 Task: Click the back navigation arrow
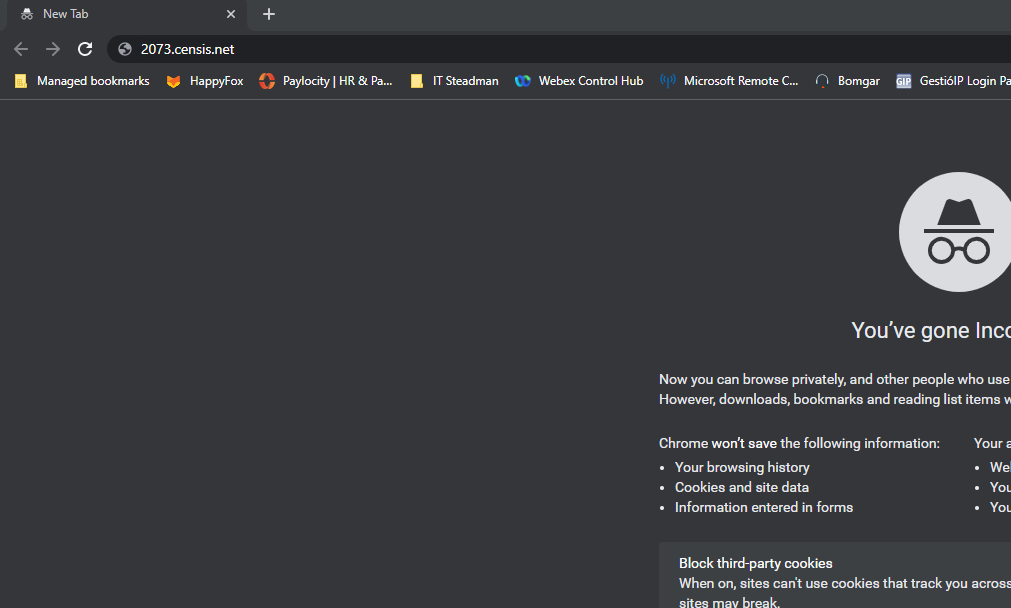click(21, 49)
